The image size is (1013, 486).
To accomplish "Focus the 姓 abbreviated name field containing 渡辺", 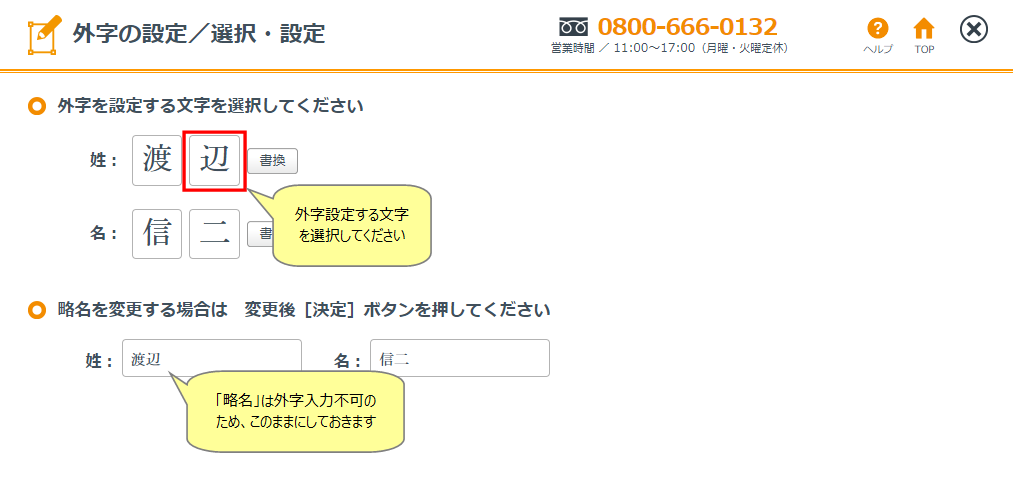I will (211, 358).
